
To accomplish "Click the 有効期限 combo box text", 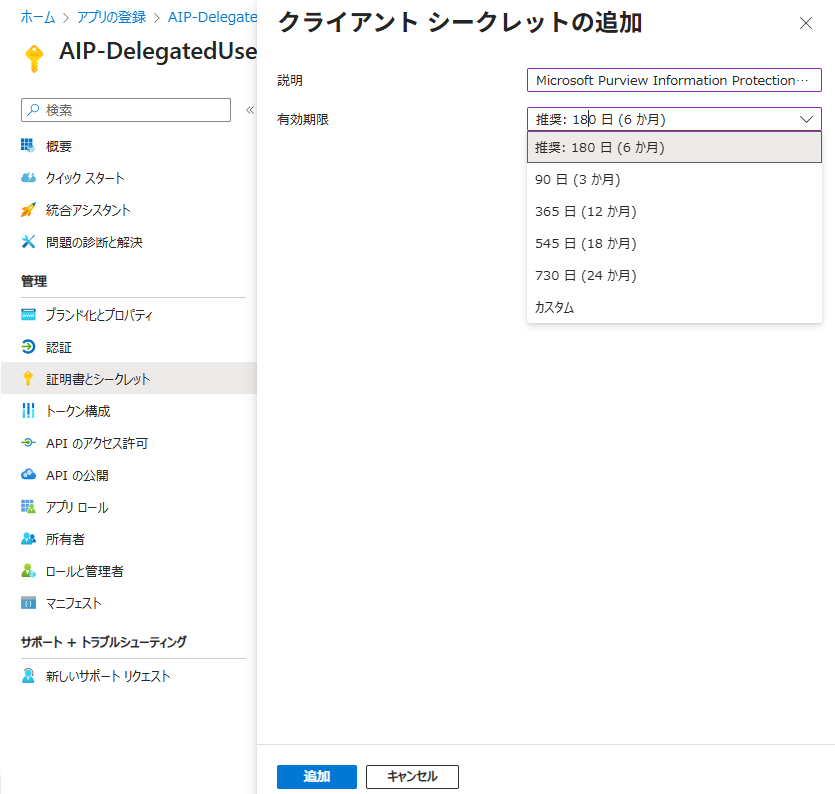I will (601, 119).
